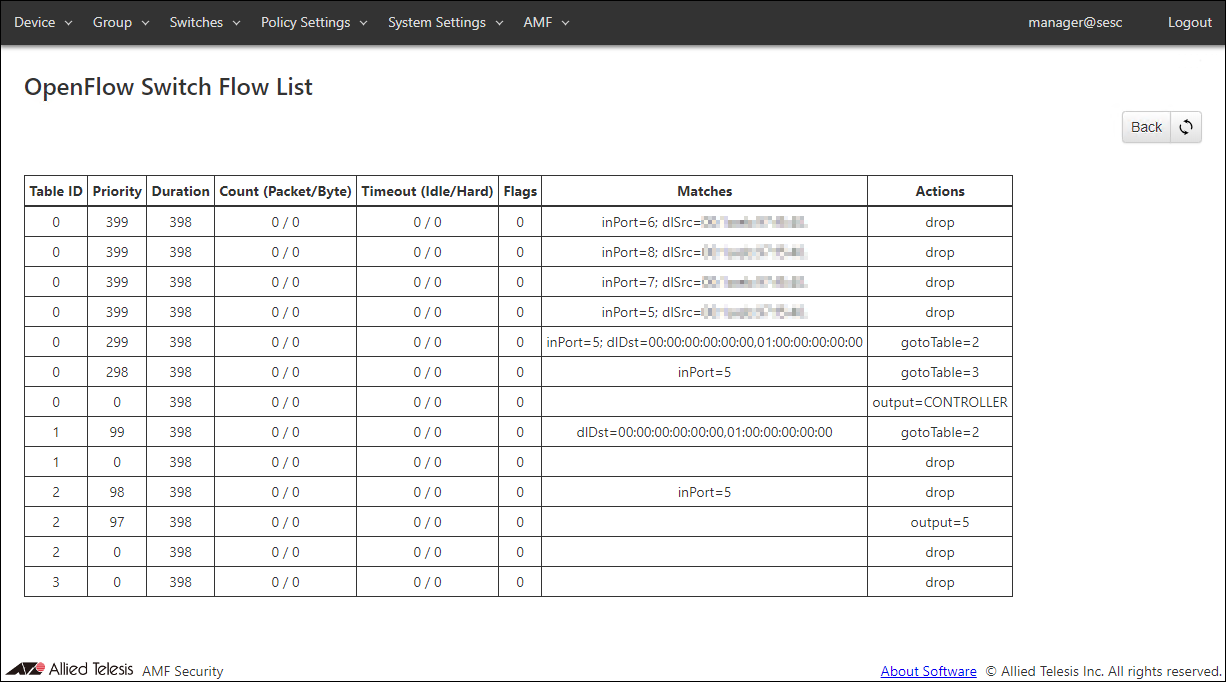The width and height of the screenshot is (1226, 682).
Task: Click the output=5 action cell
Action: point(939,522)
